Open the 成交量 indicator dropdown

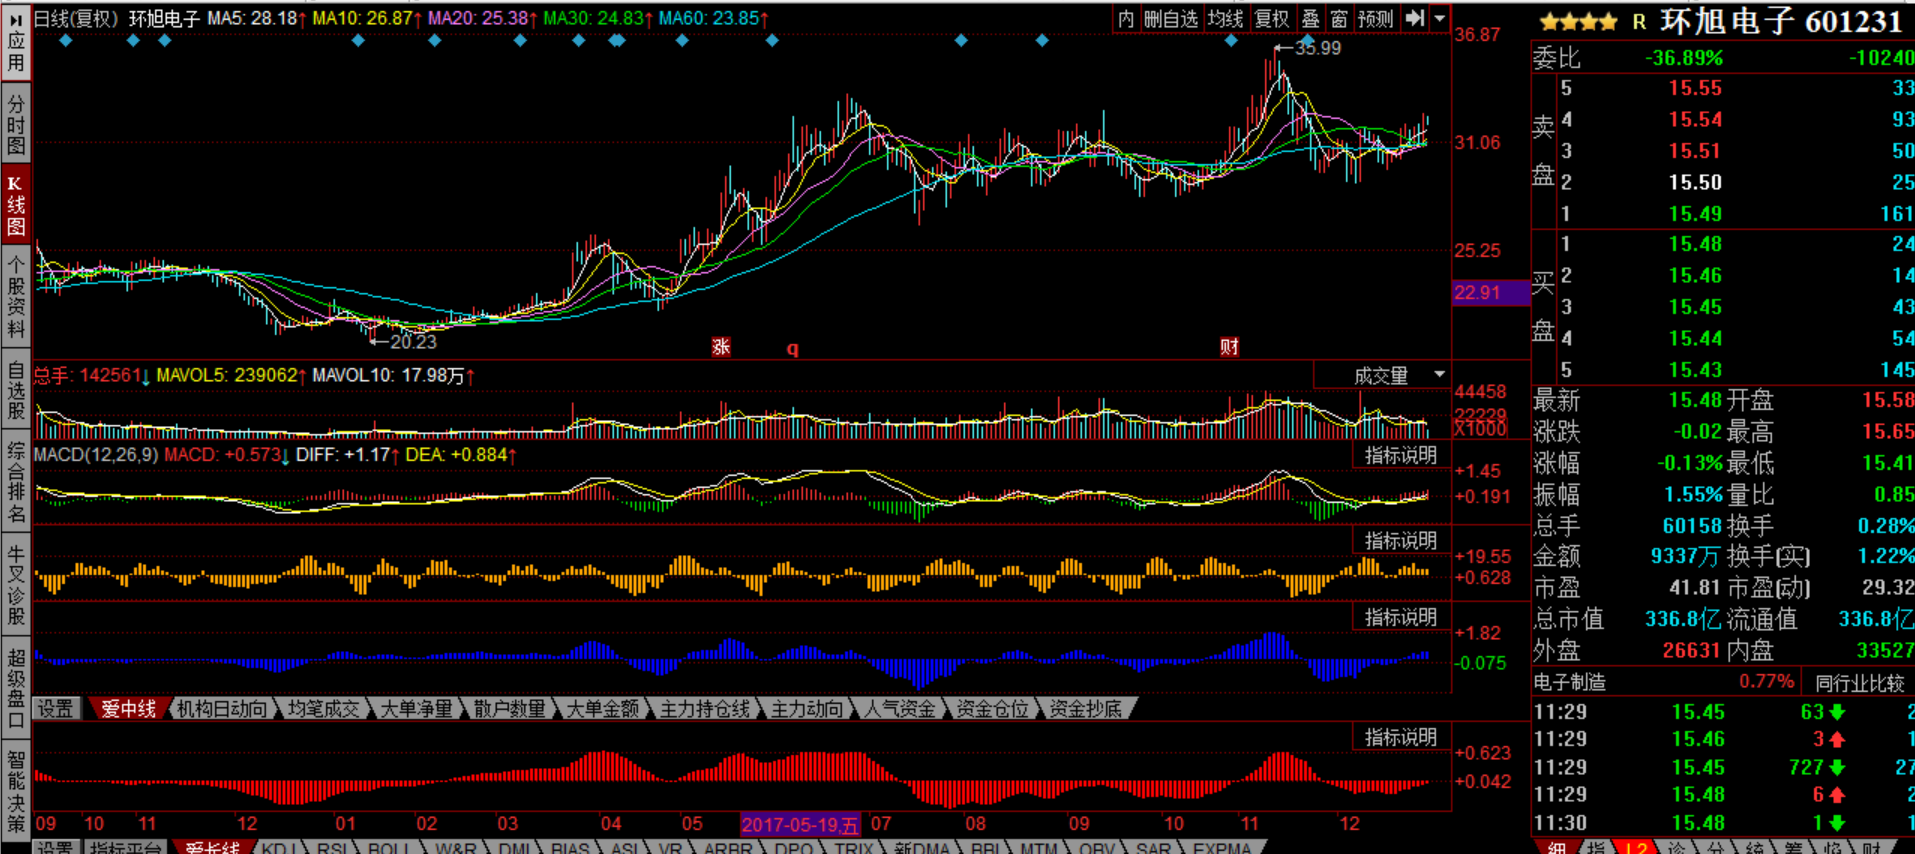tap(1397, 376)
